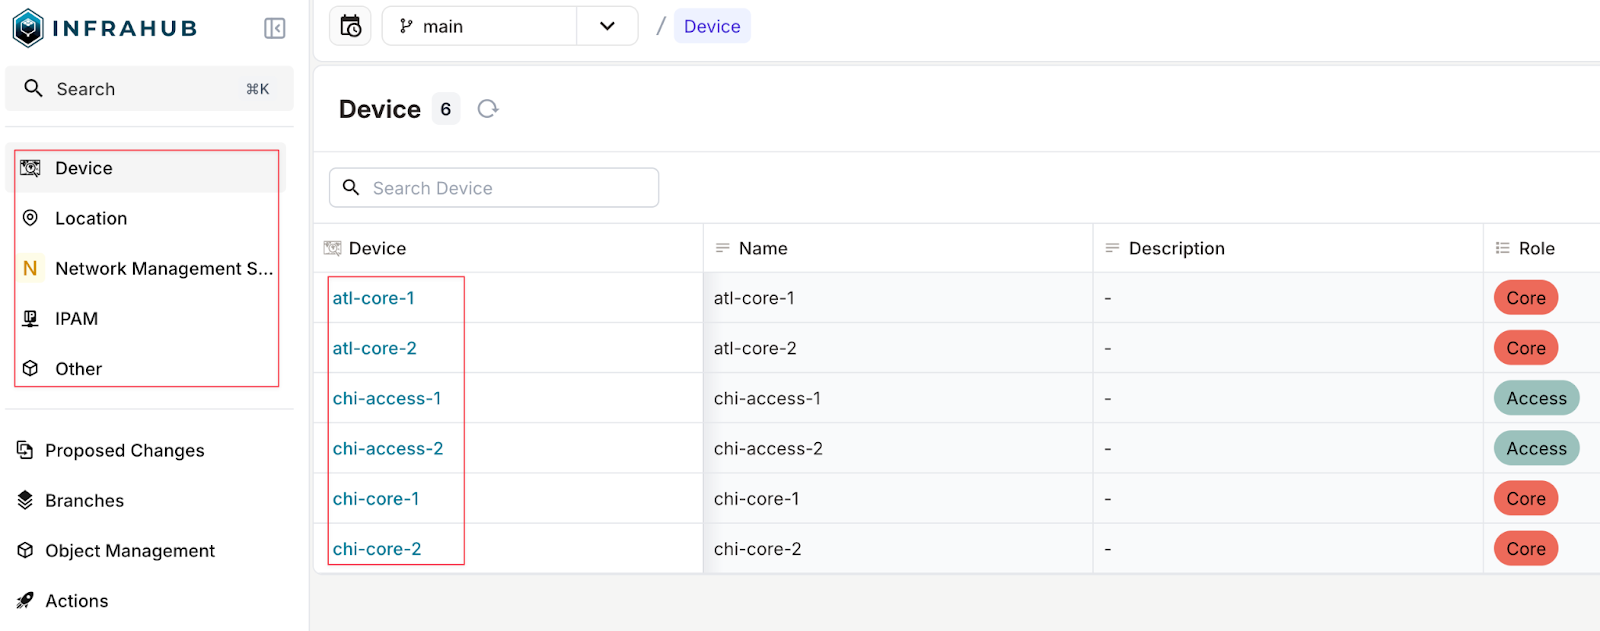Click the Role column header icon
This screenshot has width=1600, height=631.
point(1502,248)
